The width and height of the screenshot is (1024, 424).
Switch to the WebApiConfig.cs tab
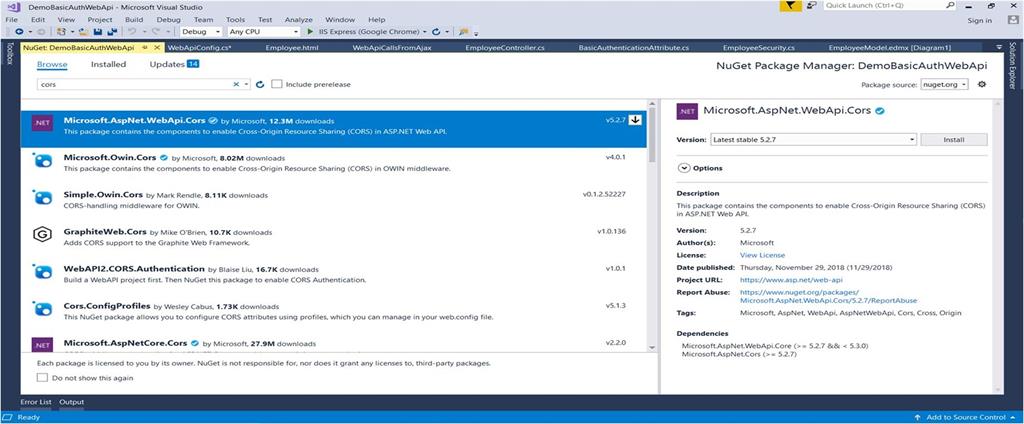tap(199, 48)
